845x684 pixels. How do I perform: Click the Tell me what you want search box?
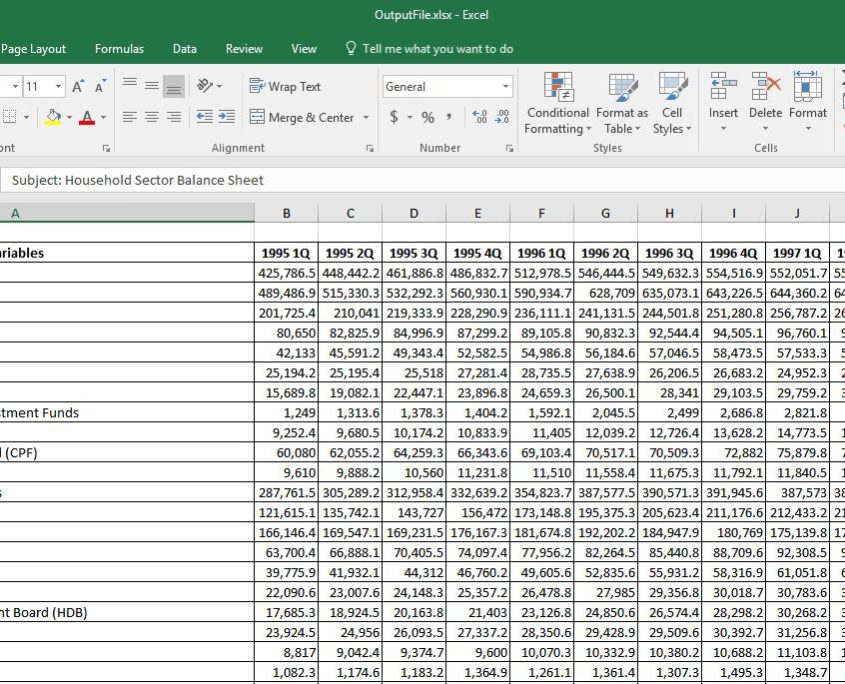(x=437, y=49)
